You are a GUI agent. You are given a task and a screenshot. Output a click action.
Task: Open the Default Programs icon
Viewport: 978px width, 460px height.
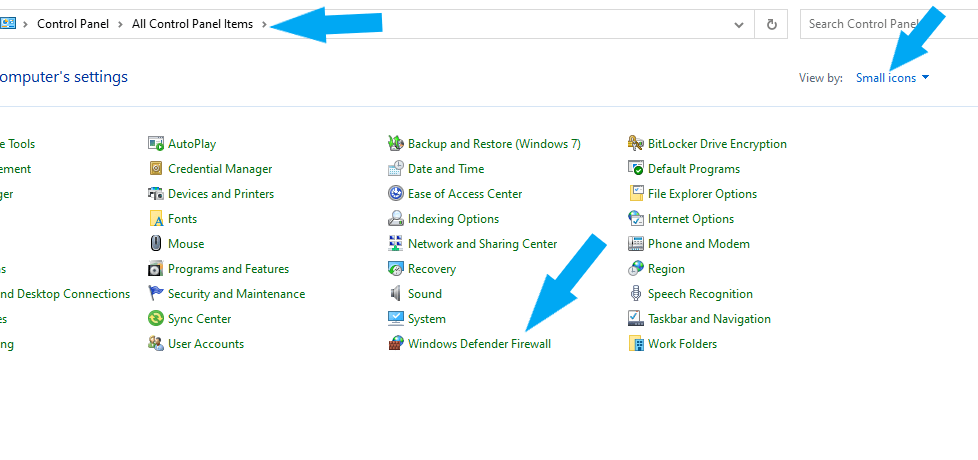tap(636, 168)
